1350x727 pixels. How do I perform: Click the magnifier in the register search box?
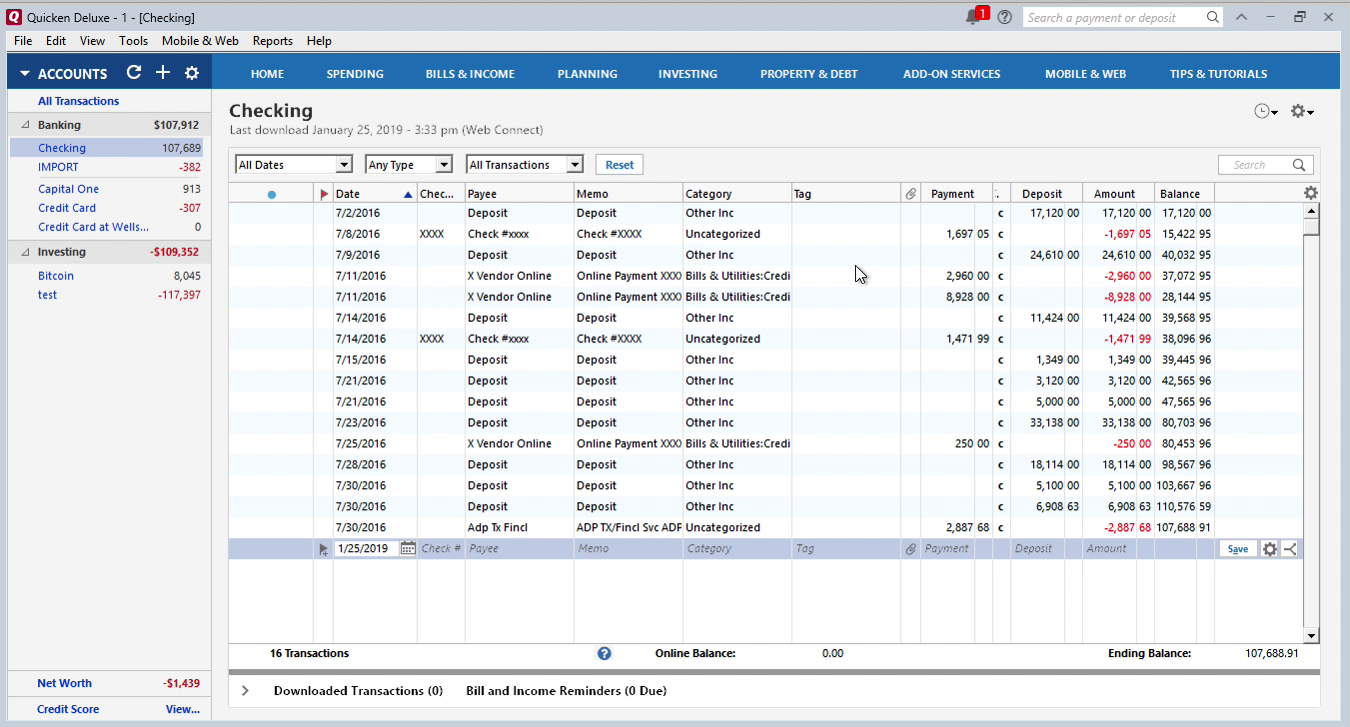pyautogui.click(x=1299, y=165)
